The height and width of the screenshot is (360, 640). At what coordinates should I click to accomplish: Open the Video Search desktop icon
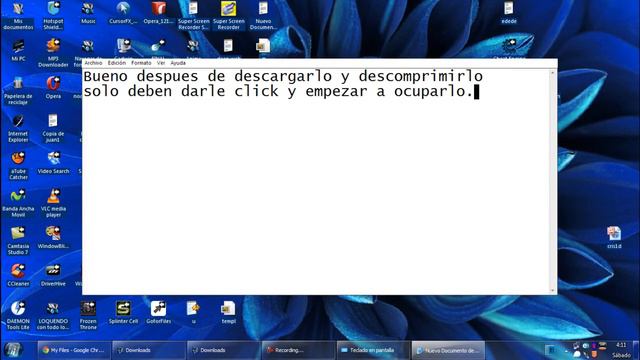(53, 163)
